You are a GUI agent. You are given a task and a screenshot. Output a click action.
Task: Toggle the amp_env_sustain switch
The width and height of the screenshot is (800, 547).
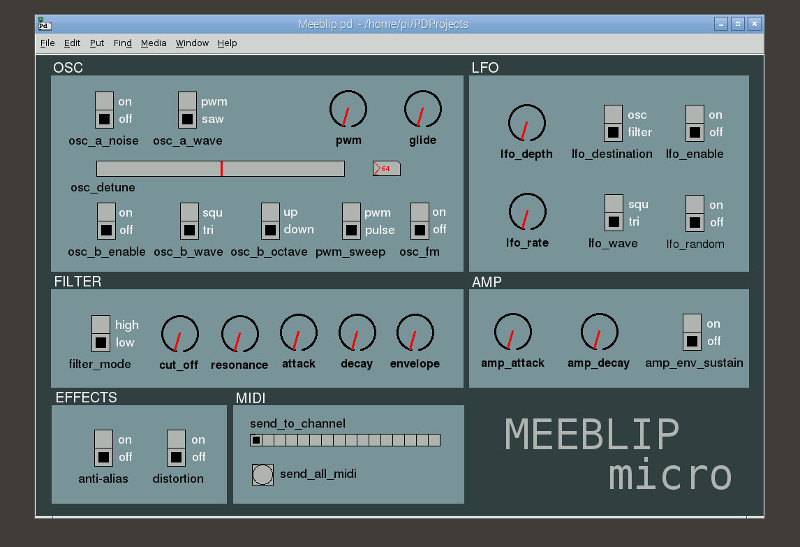click(x=692, y=332)
